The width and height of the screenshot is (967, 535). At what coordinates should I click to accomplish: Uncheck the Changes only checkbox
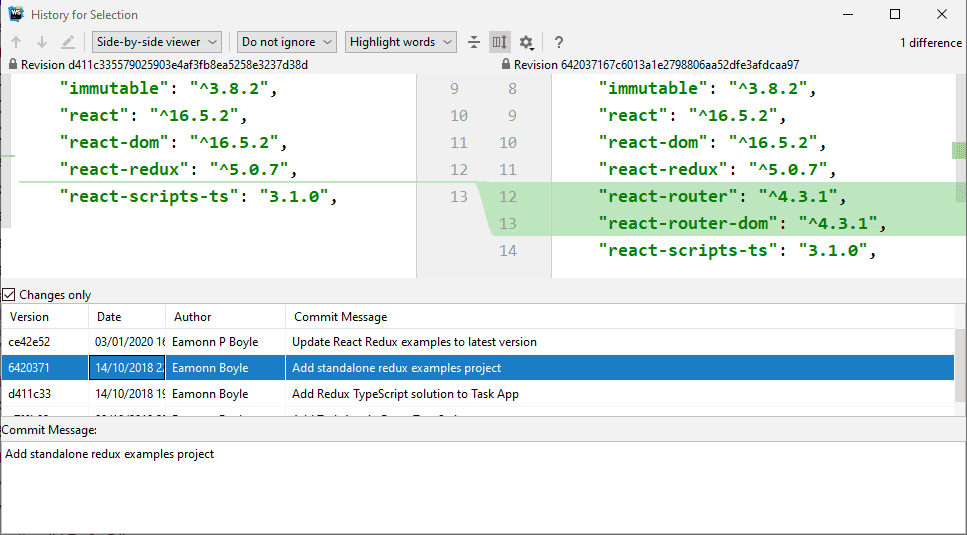(x=9, y=295)
